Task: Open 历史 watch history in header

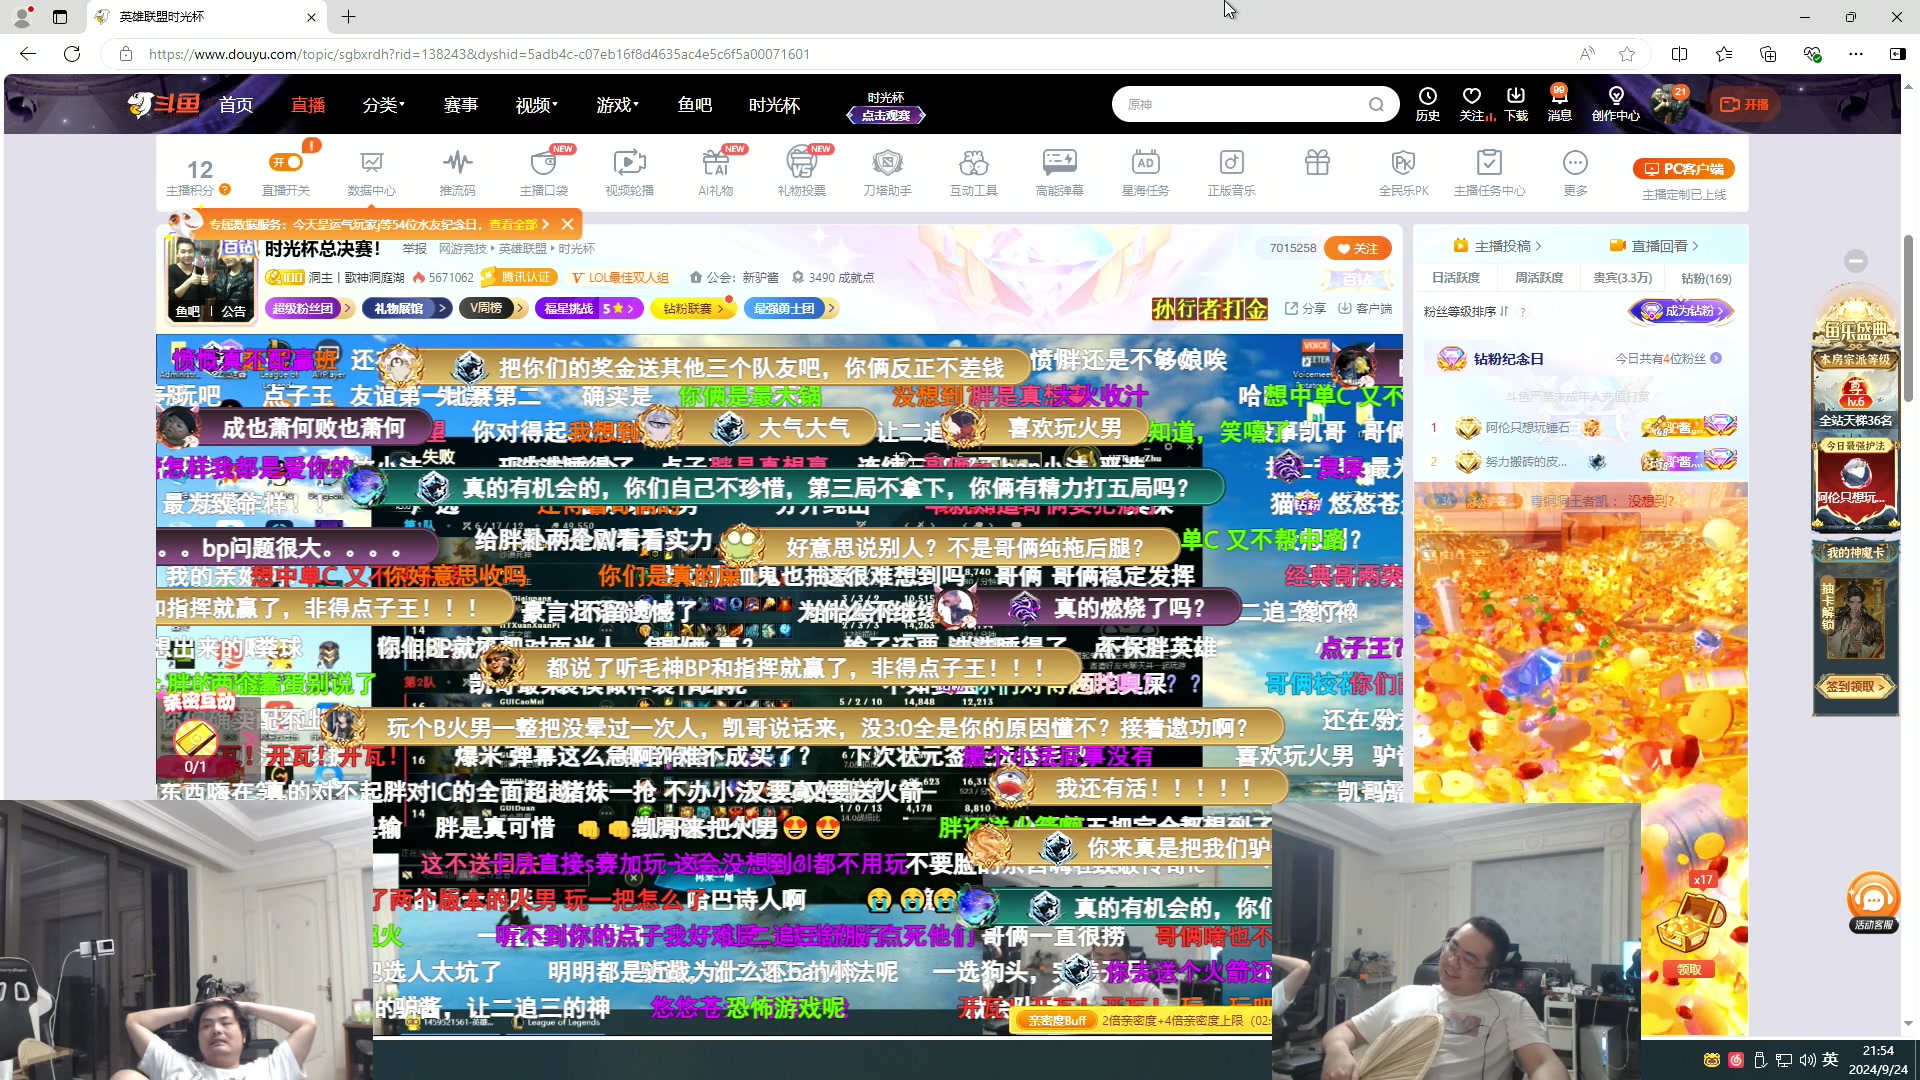Action: [x=1427, y=104]
